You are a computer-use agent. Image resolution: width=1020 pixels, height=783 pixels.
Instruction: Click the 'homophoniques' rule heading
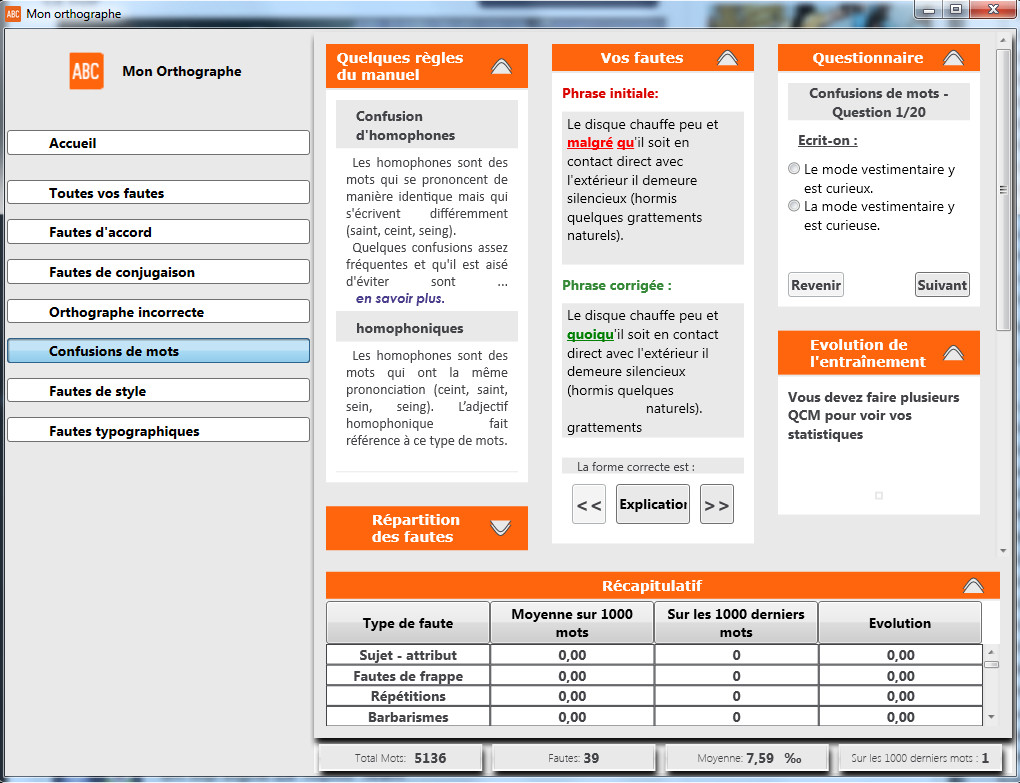427,328
